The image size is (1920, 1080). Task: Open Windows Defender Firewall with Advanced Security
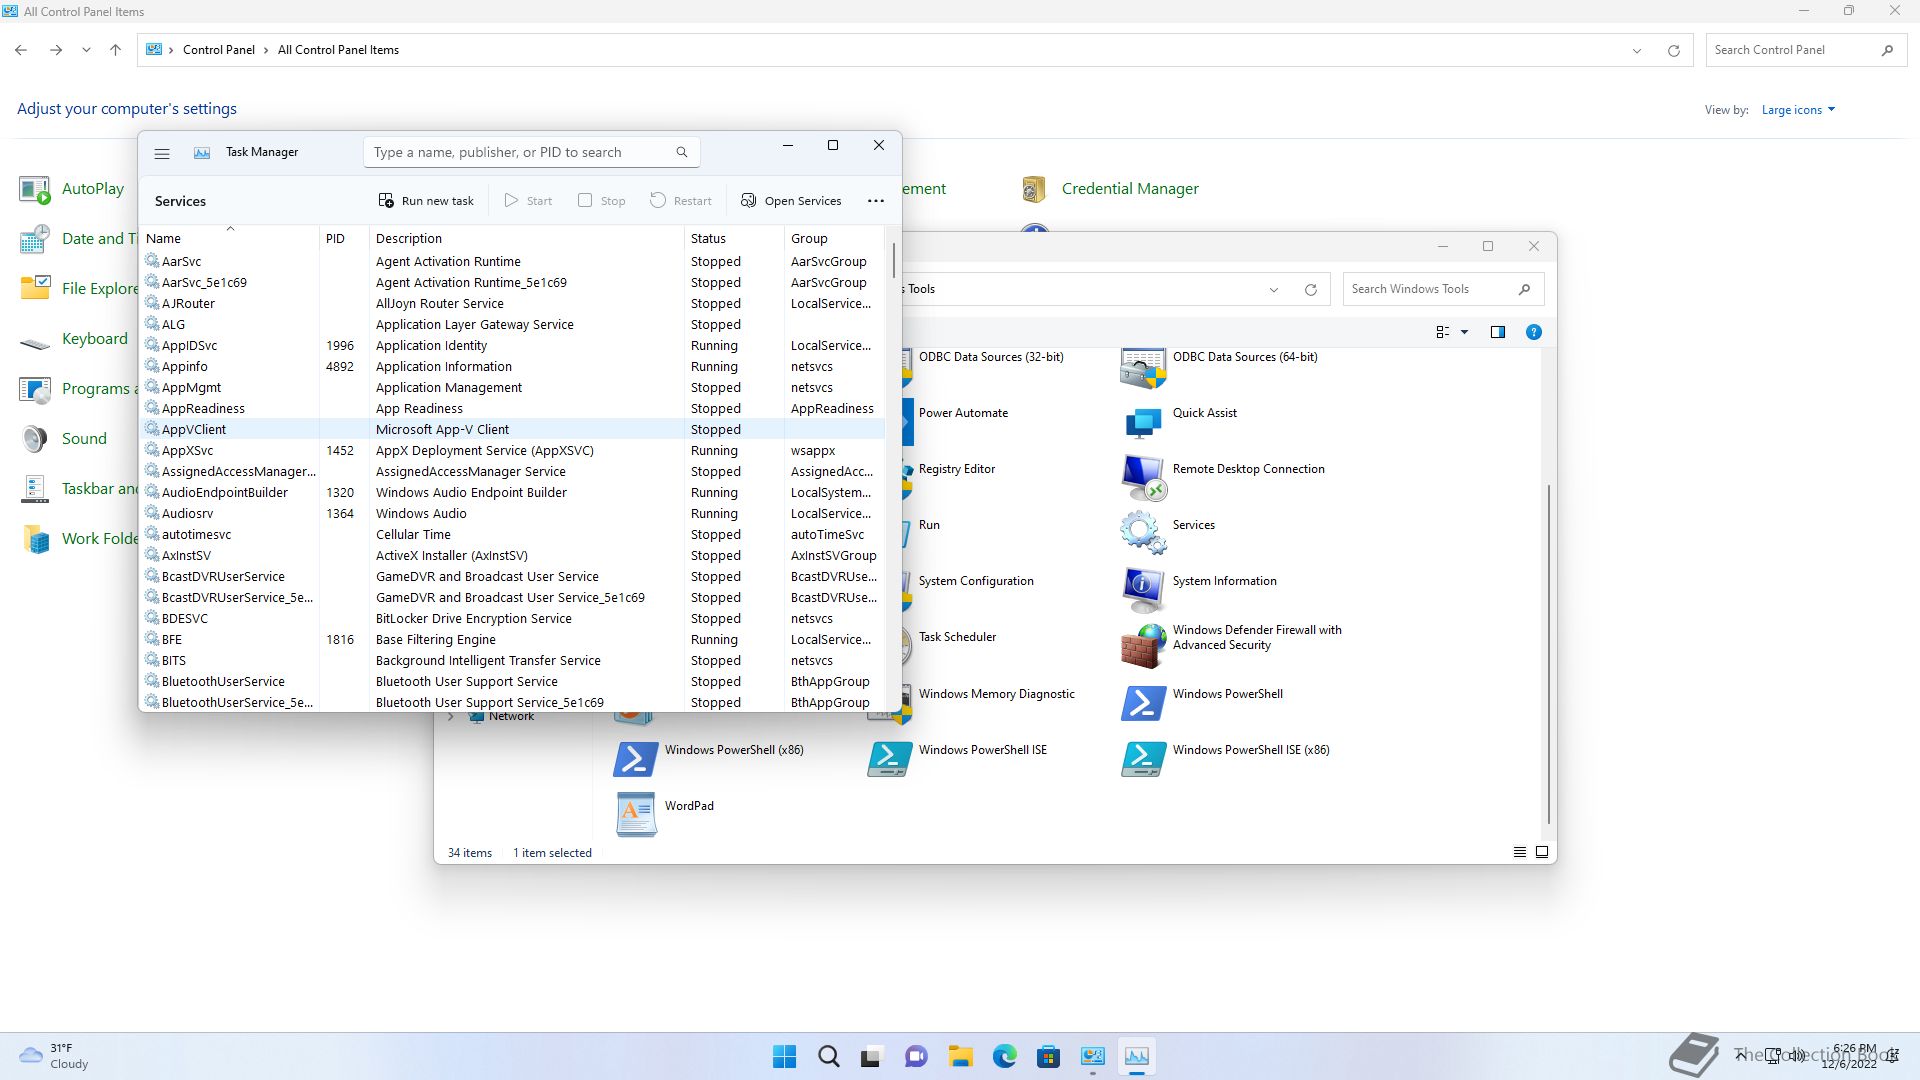point(1232,648)
